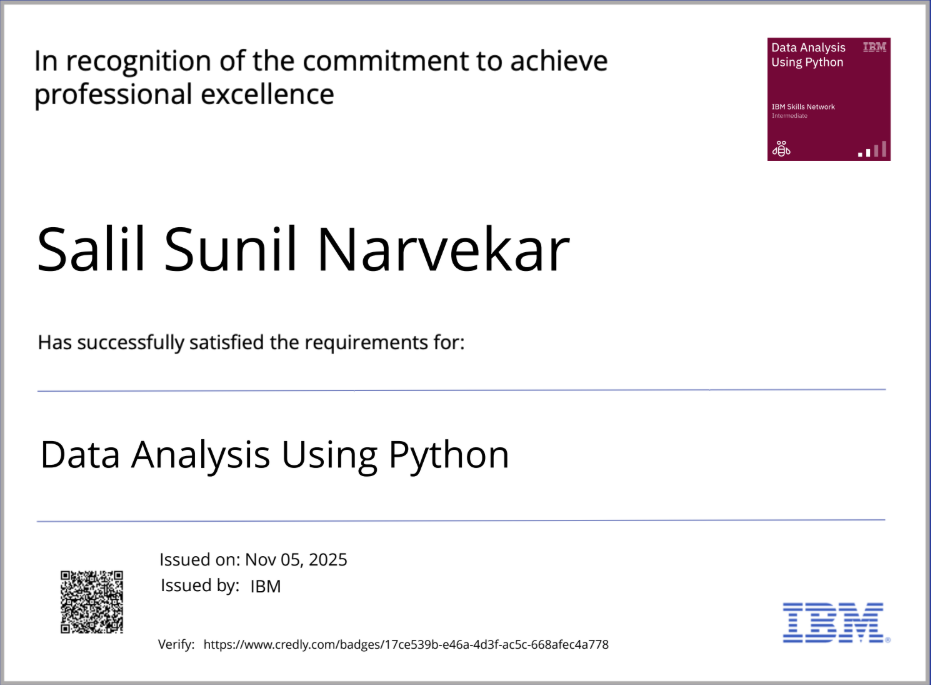Click the QR code near the bottom left

coord(90,600)
